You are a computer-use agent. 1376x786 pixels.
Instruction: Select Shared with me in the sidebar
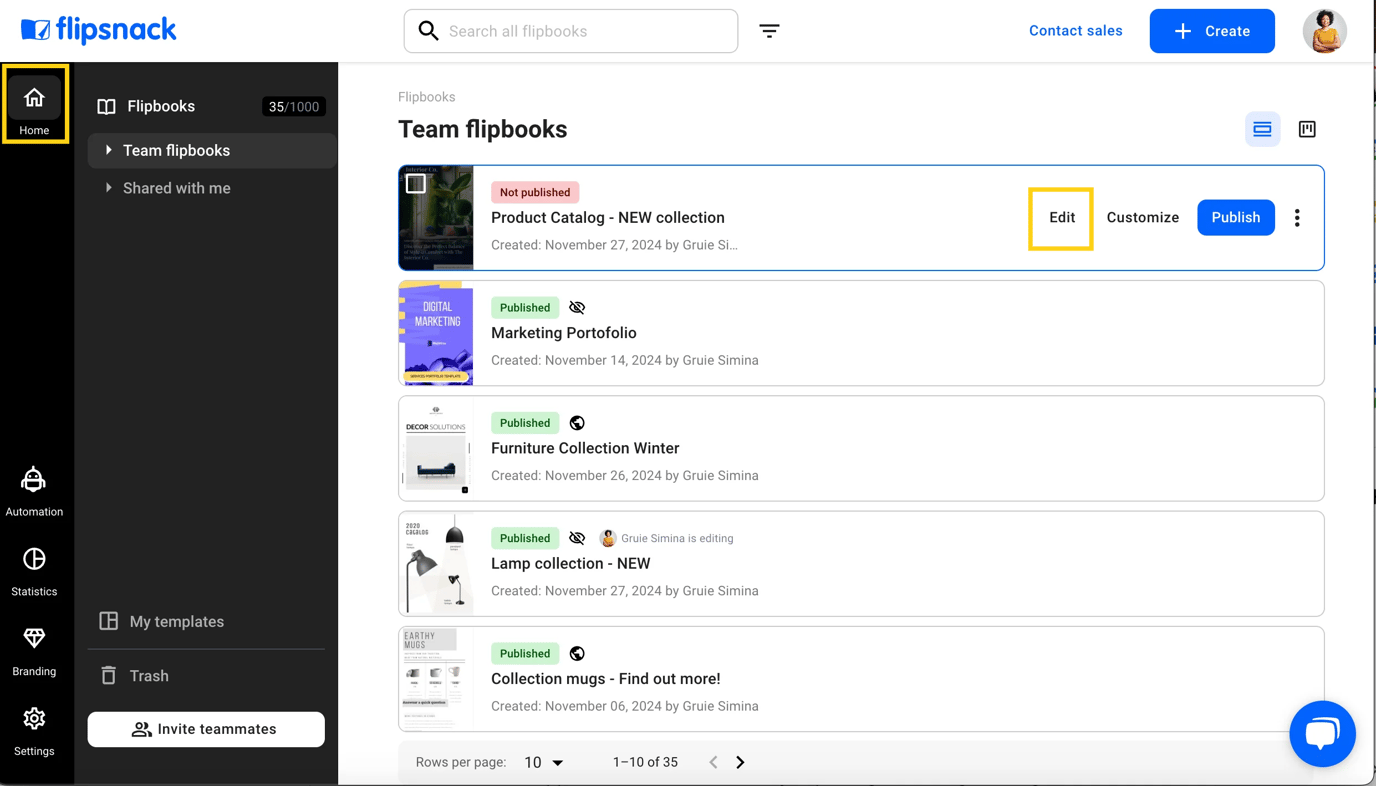pos(176,187)
